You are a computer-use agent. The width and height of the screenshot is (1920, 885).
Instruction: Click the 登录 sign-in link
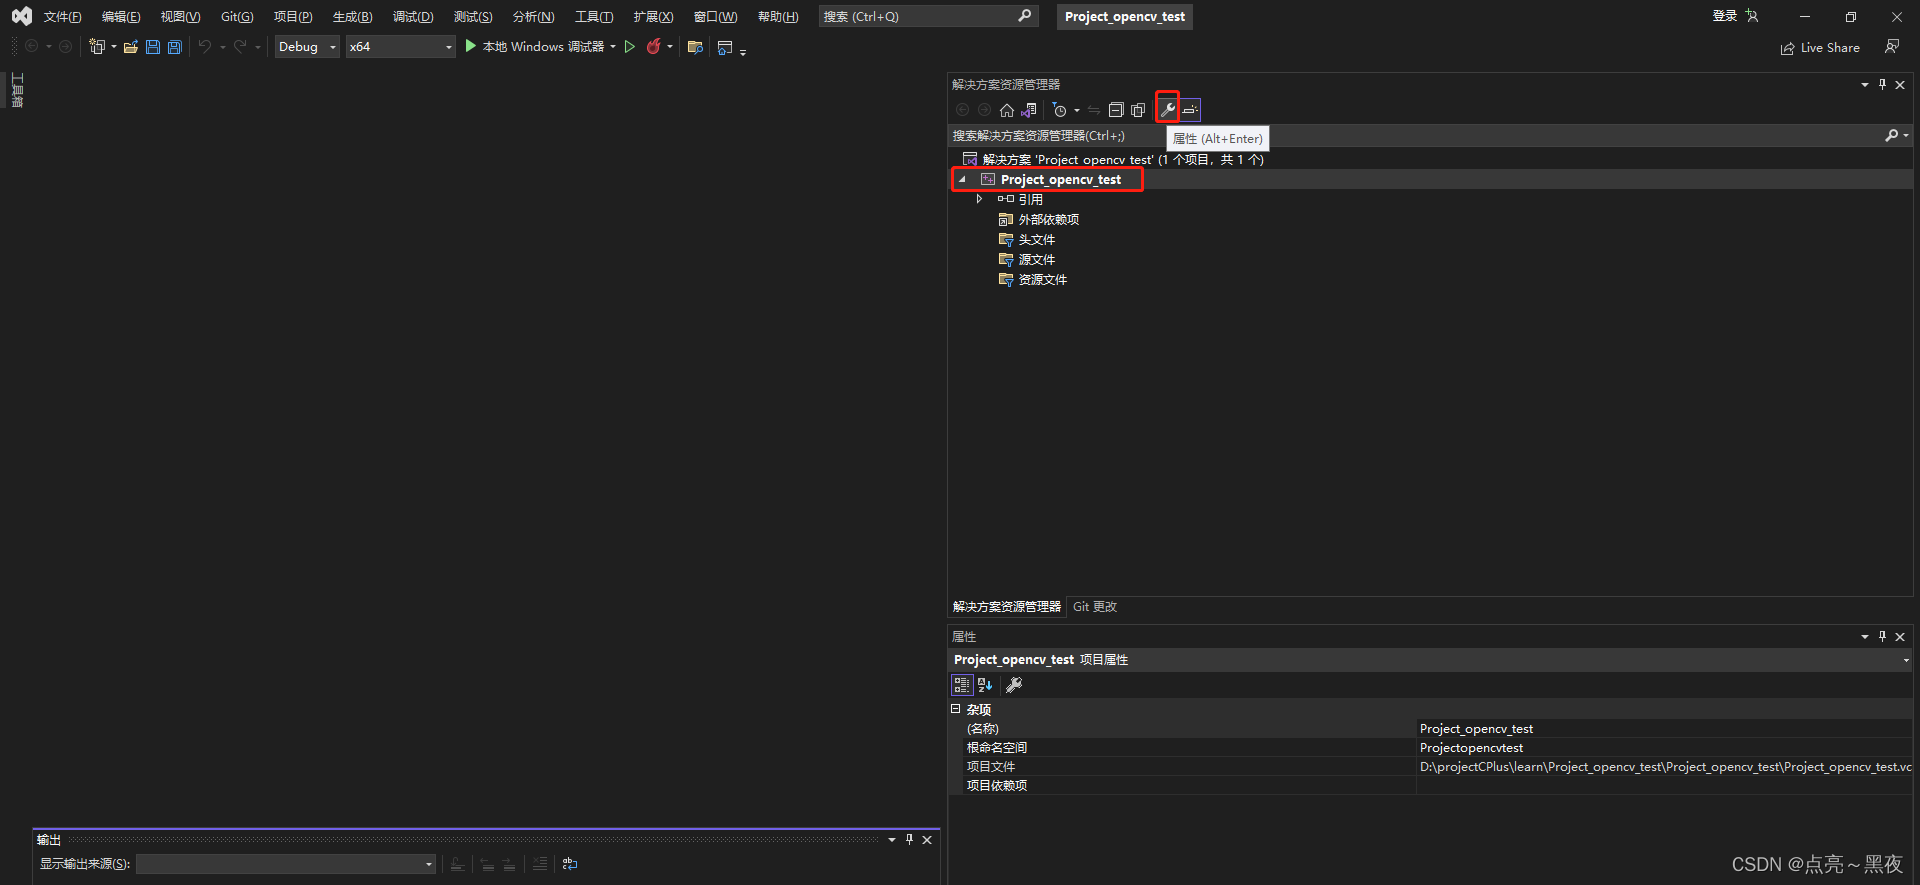pyautogui.click(x=1725, y=16)
